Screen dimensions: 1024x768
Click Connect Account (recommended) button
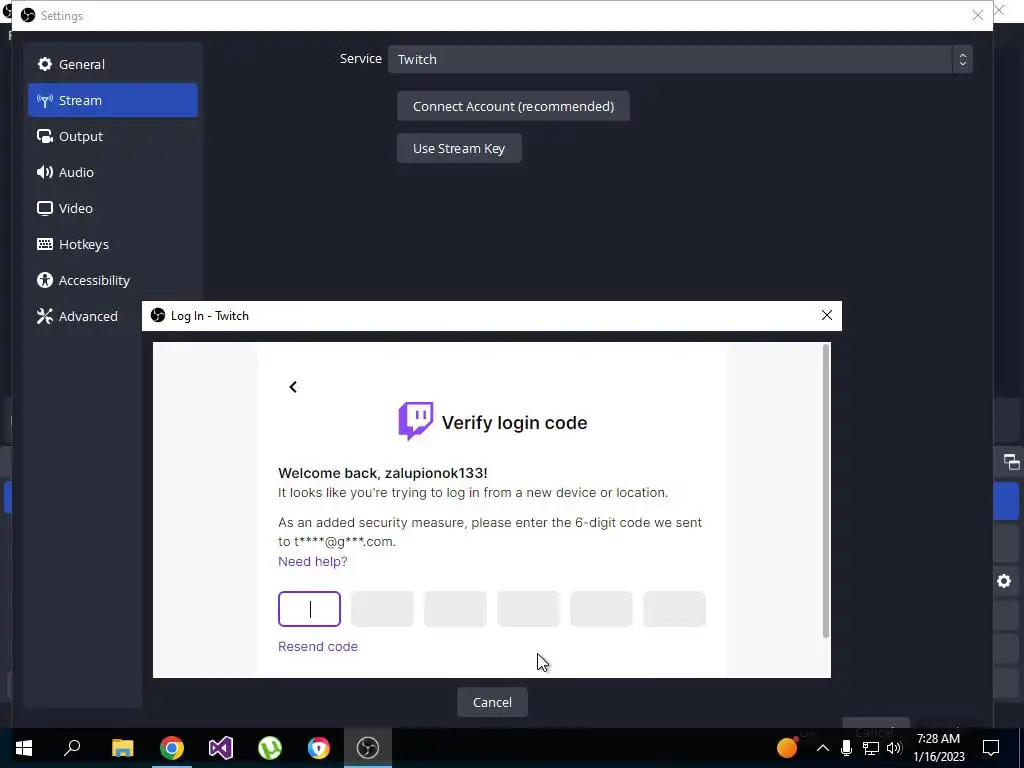(x=513, y=106)
